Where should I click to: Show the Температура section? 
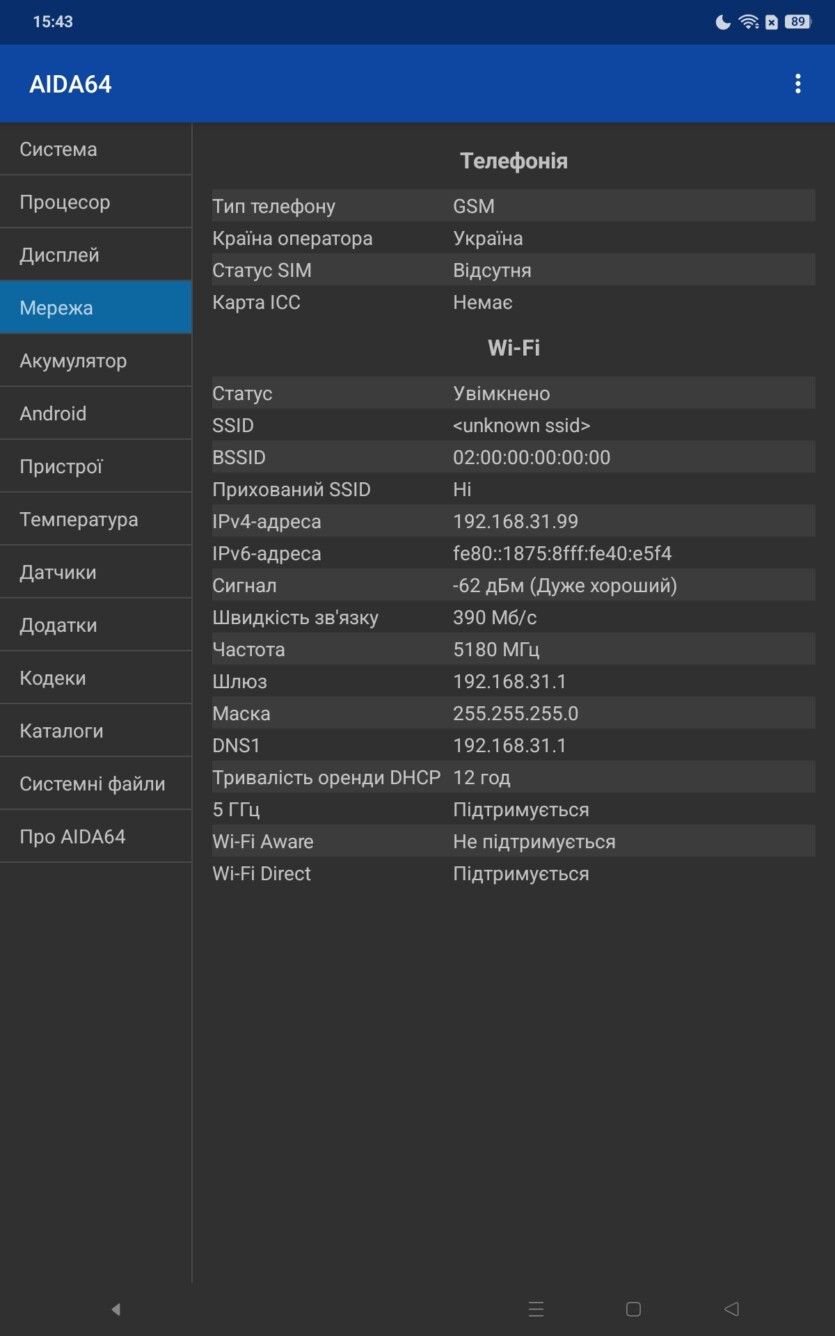95,520
